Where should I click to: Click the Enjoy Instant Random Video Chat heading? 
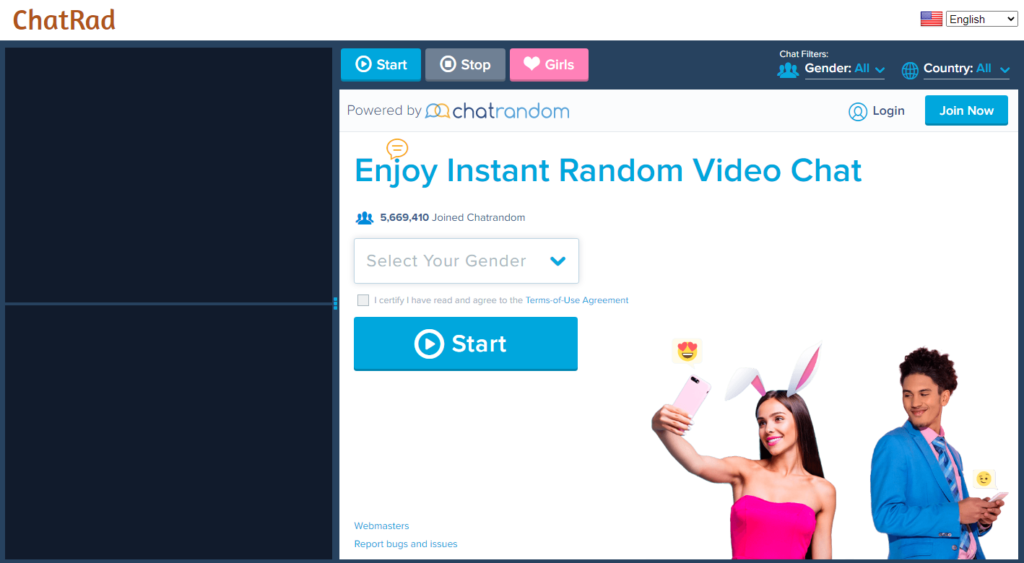[608, 170]
